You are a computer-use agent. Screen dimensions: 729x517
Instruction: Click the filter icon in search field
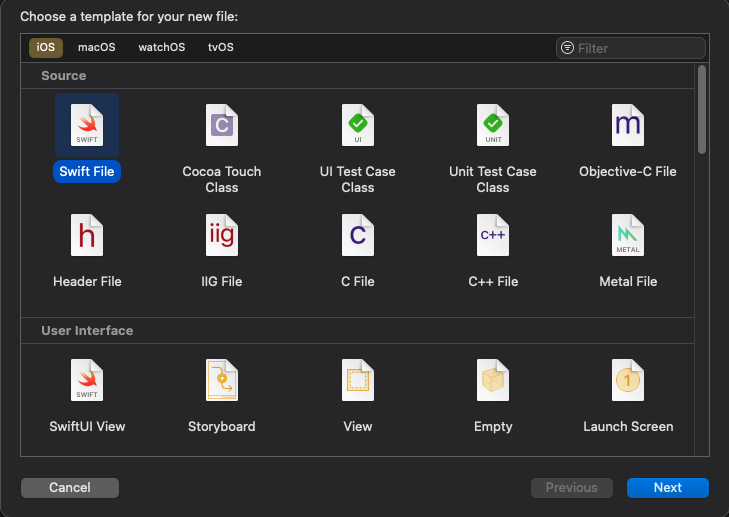coord(567,47)
